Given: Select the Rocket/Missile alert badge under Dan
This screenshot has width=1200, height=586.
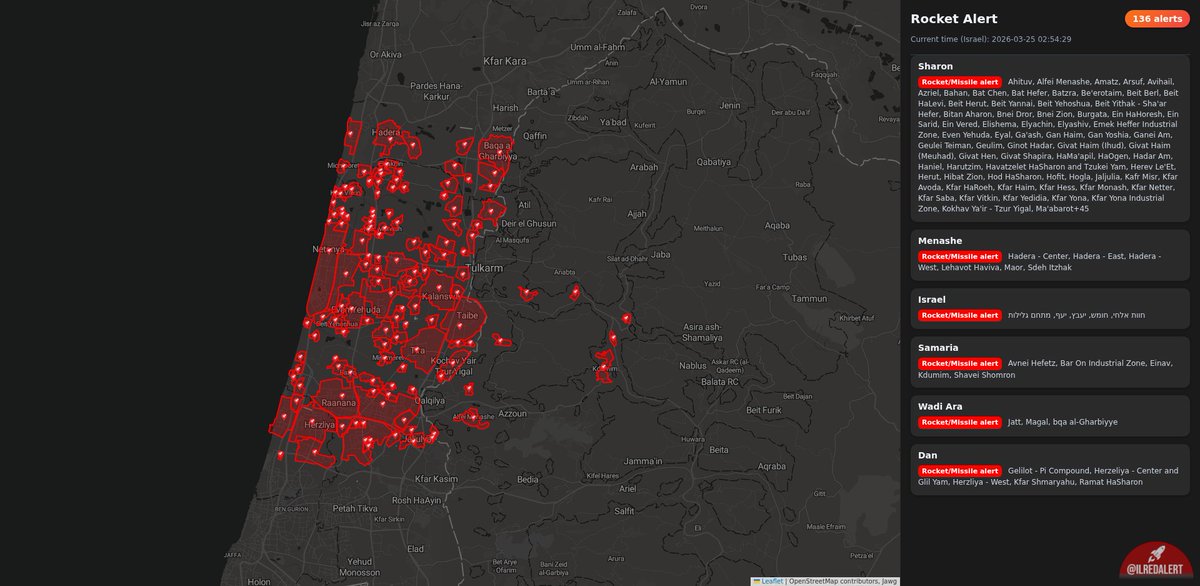Looking at the screenshot, I should pos(960,471).
